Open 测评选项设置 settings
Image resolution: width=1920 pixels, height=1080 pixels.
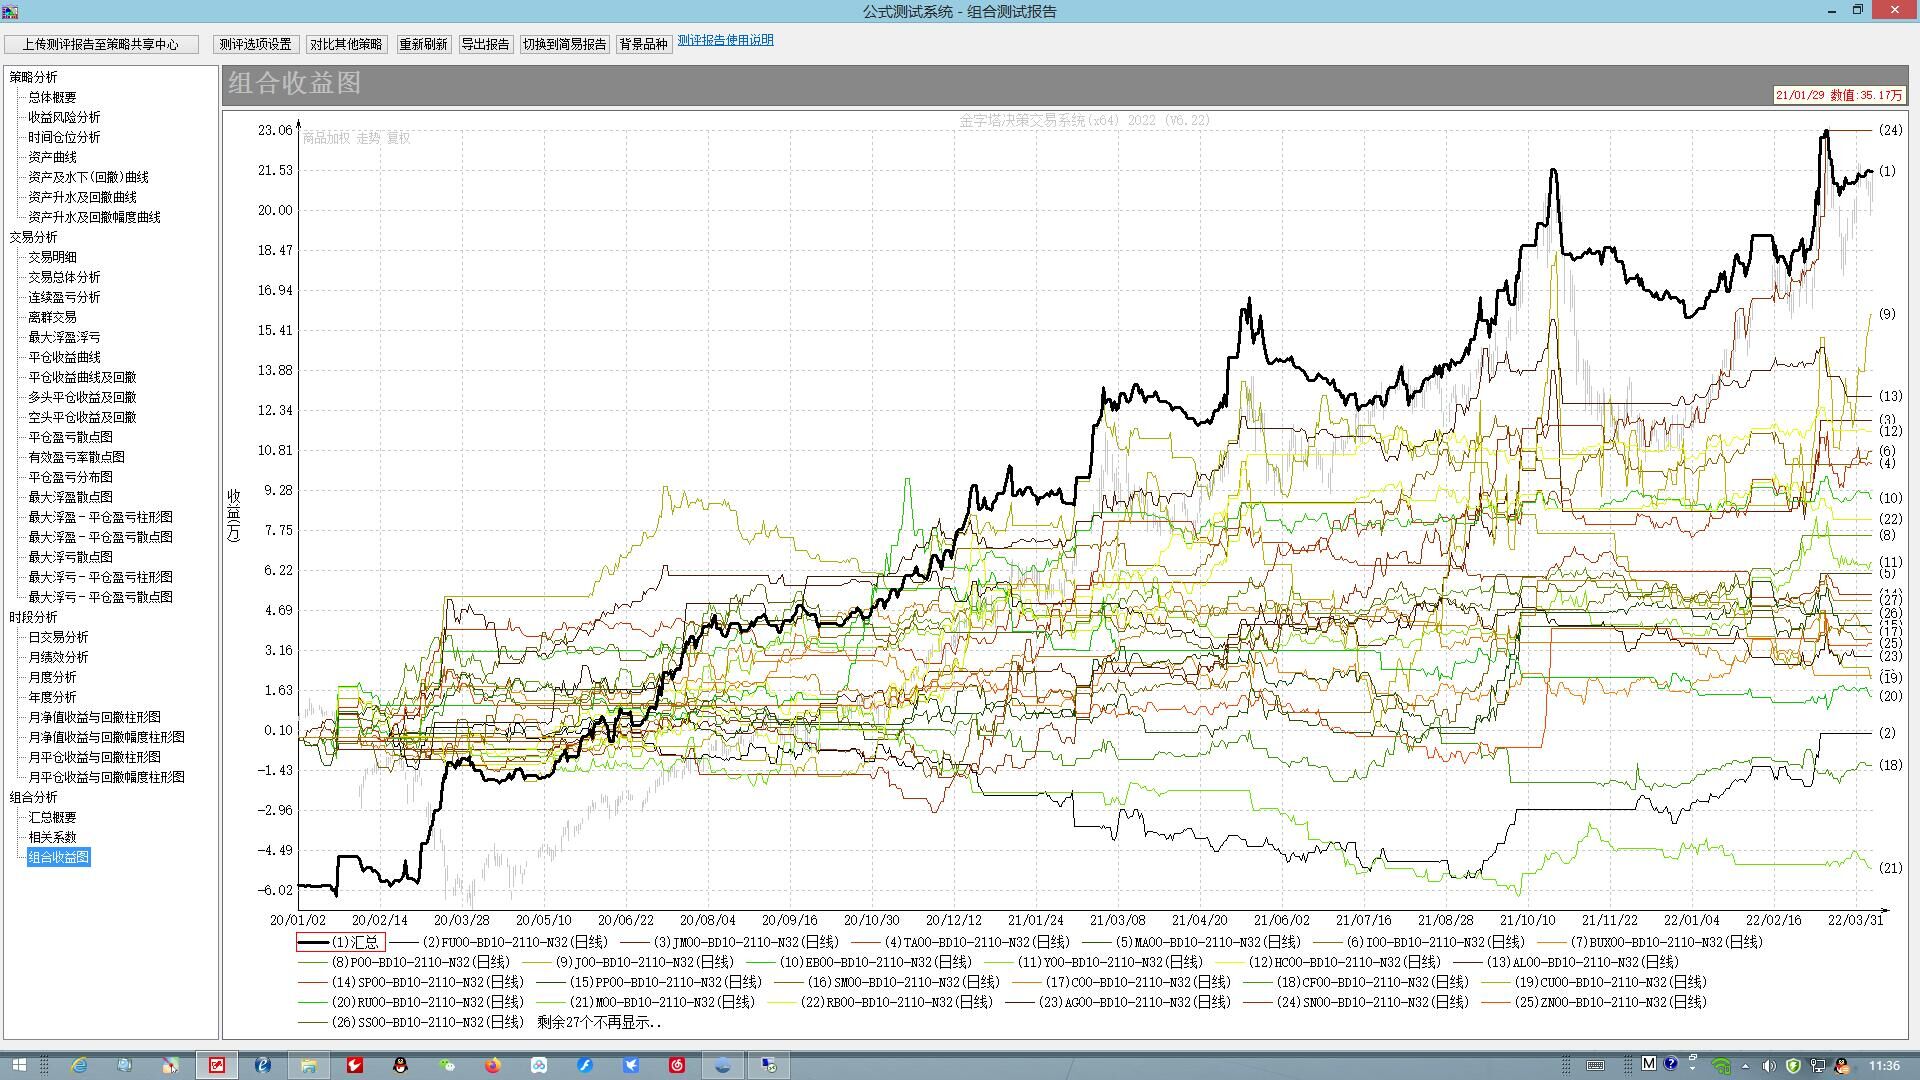[x=255, y=44]
